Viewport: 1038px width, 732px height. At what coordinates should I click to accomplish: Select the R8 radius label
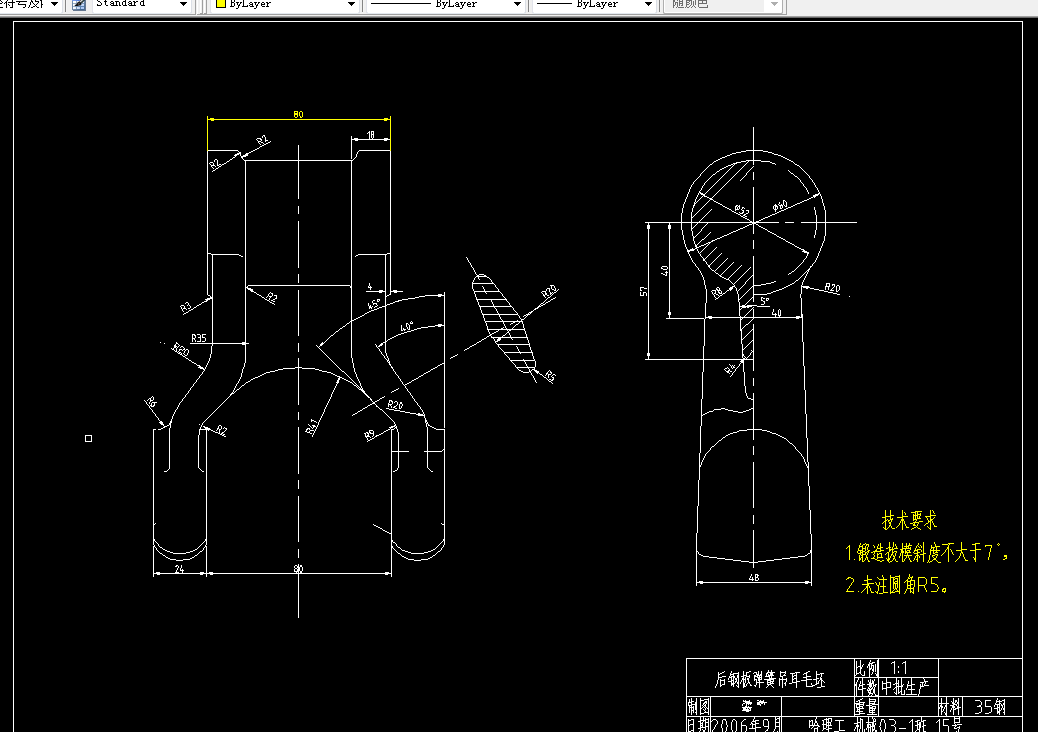click(718, 293)
